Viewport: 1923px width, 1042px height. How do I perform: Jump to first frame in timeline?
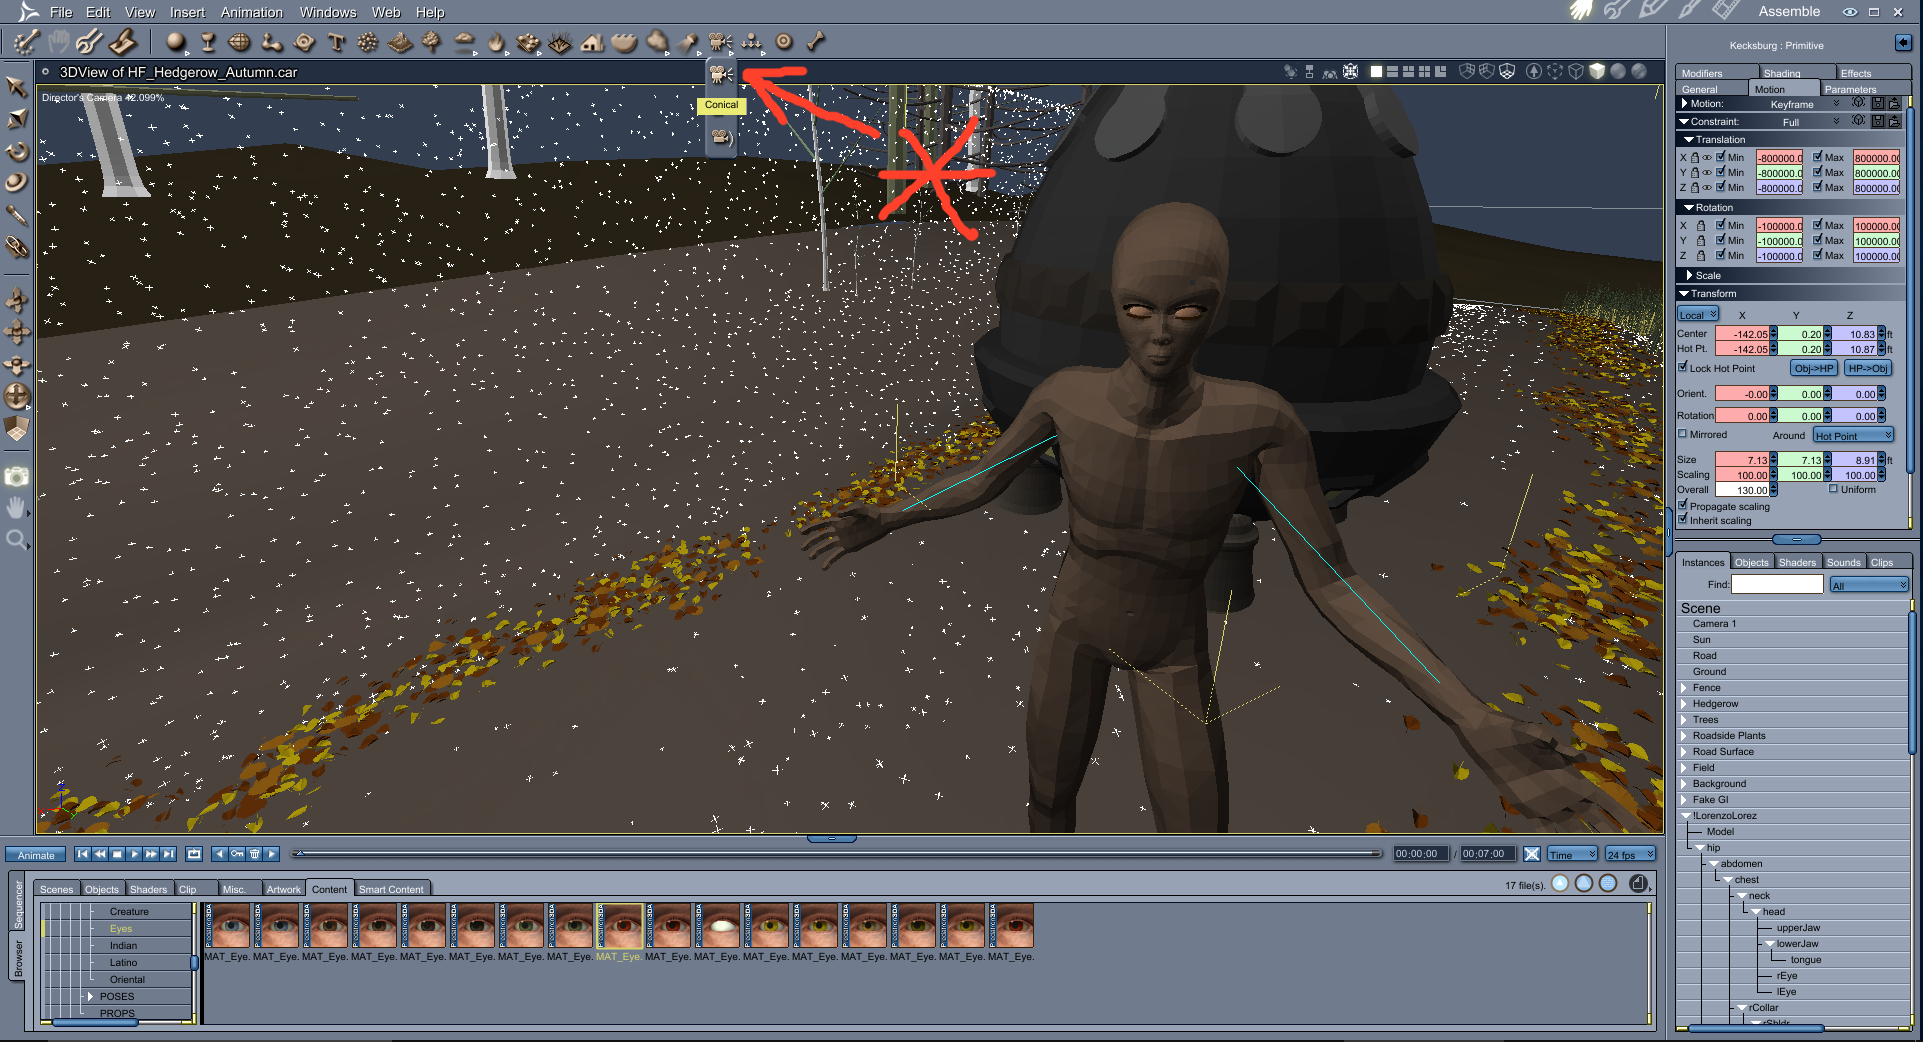[x=83, y=854]
